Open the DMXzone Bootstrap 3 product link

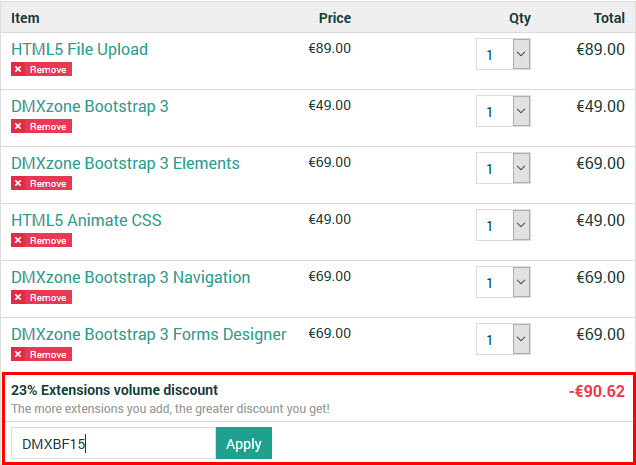tap(90, 107)
